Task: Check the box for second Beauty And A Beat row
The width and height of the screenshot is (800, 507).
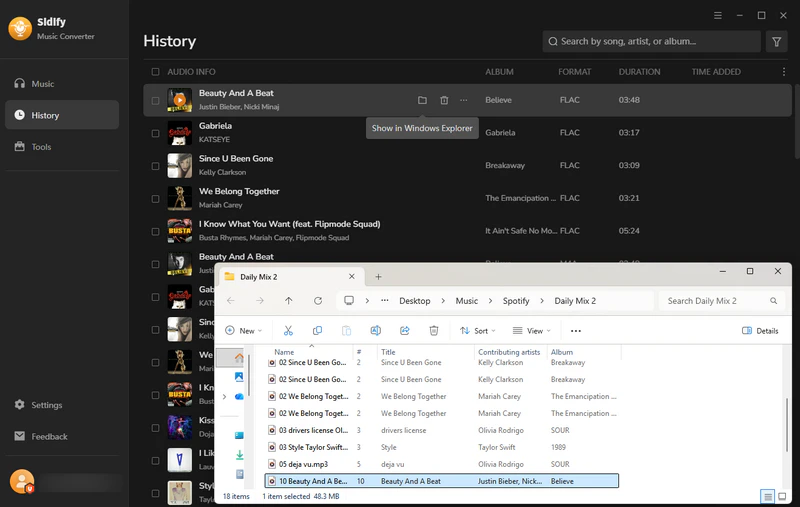Action: click(155, 264)
